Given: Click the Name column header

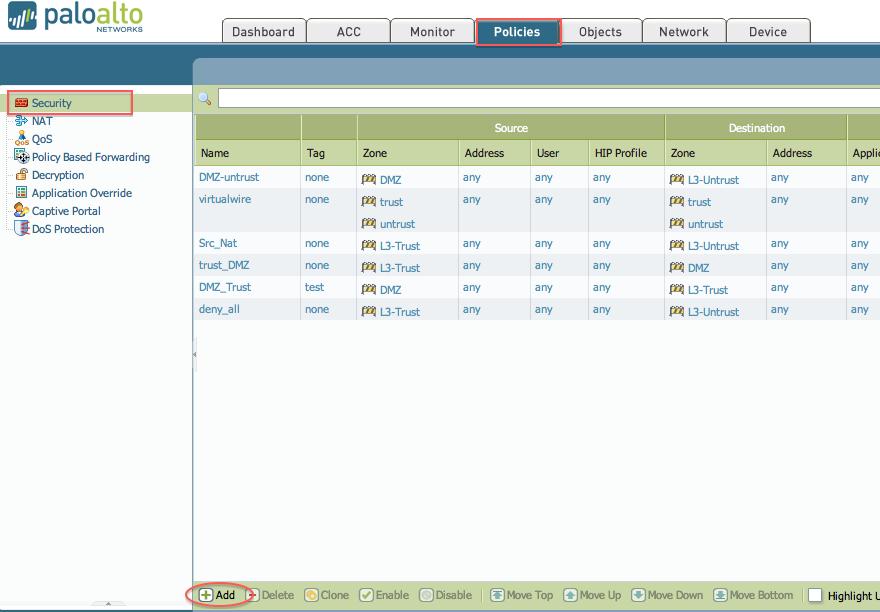Looking at the screenshot, I should coord(215,153).
